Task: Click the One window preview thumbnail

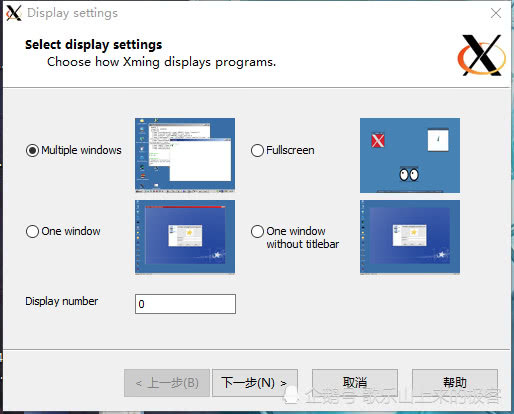Action: [x=185, y=237]
